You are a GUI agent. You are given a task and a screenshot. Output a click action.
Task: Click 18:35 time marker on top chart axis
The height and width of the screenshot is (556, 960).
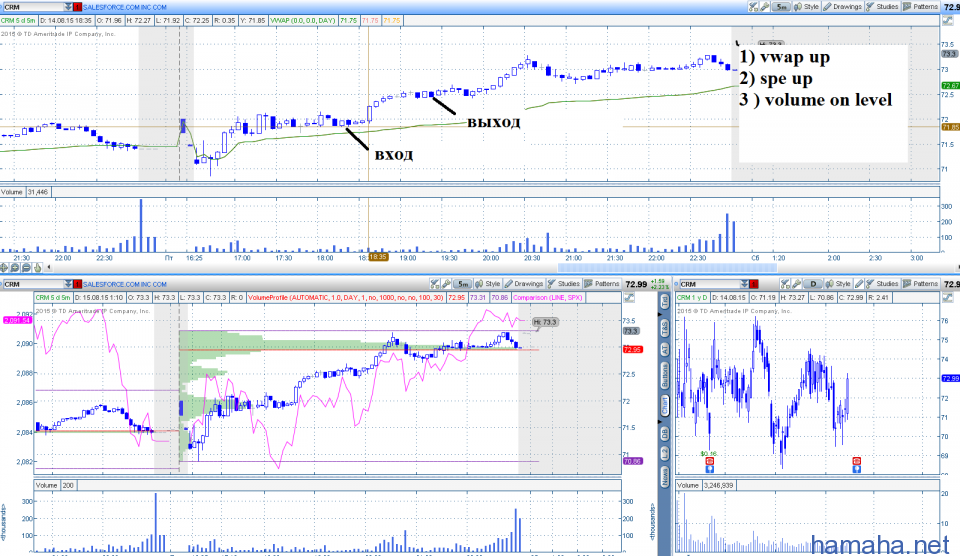point(378,257)
